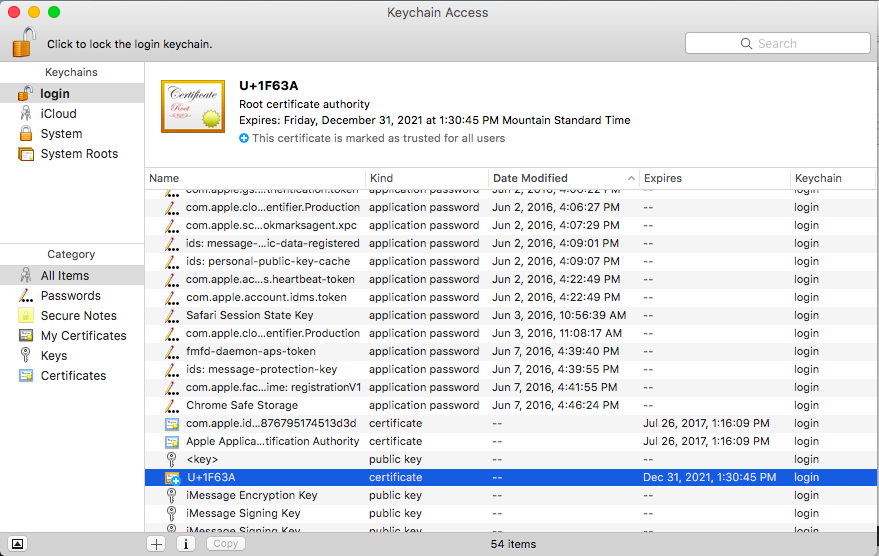Select Apple Application certificate authority row
This screenshot has width=879, height=556.
click(272, 441)
